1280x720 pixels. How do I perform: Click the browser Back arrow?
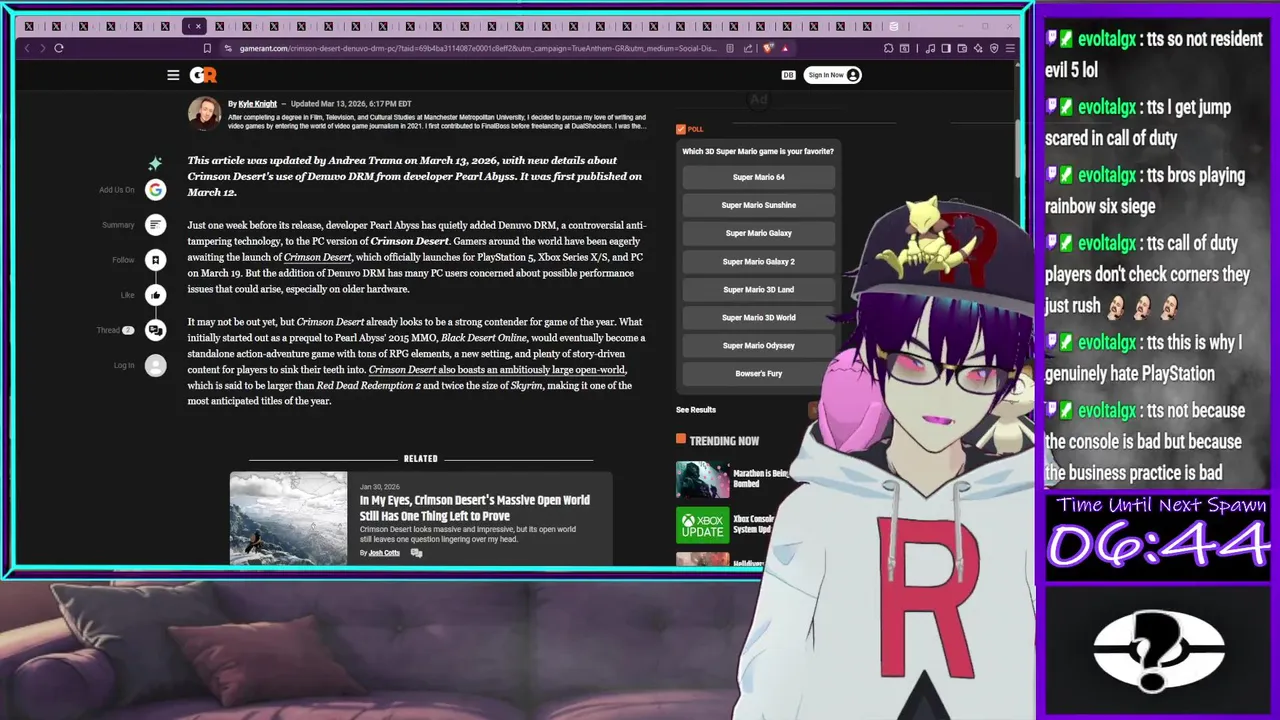pyautogui.click(x=28, y=48)
